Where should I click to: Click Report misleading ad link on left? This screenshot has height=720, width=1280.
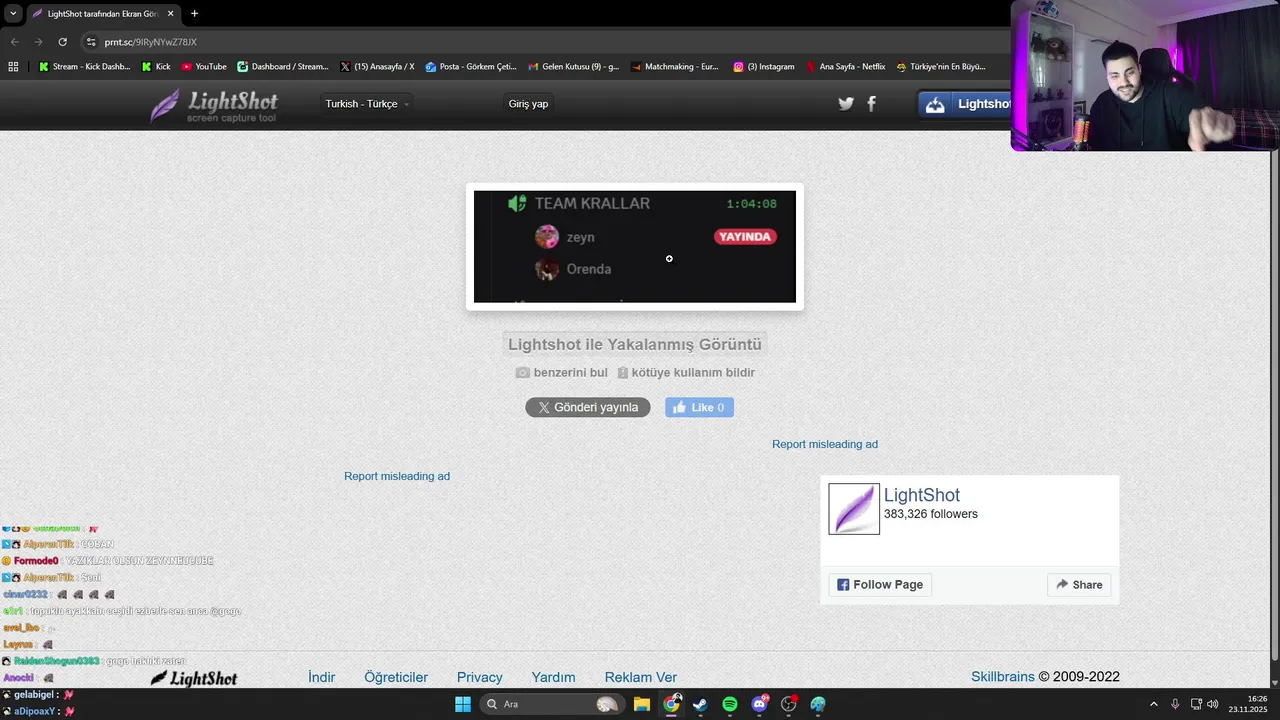coord(397,476)
